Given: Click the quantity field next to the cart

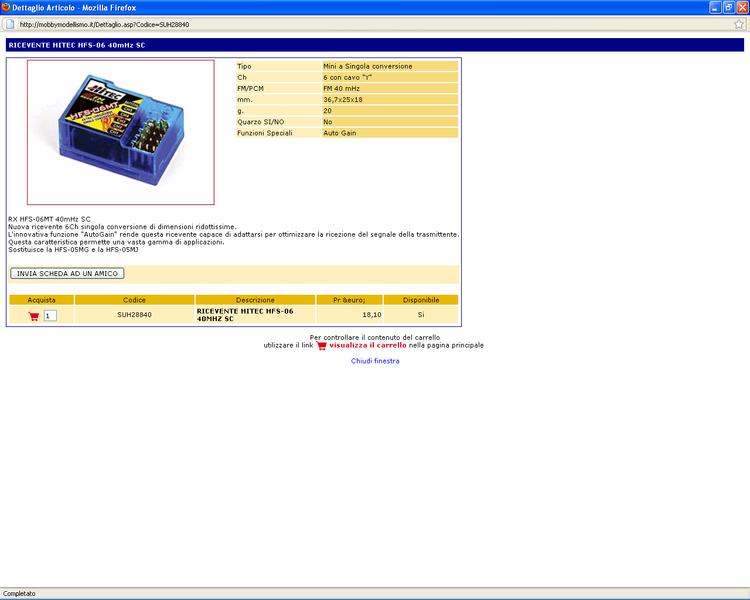Looking at the screenshot, I should (x=50, y=316).
